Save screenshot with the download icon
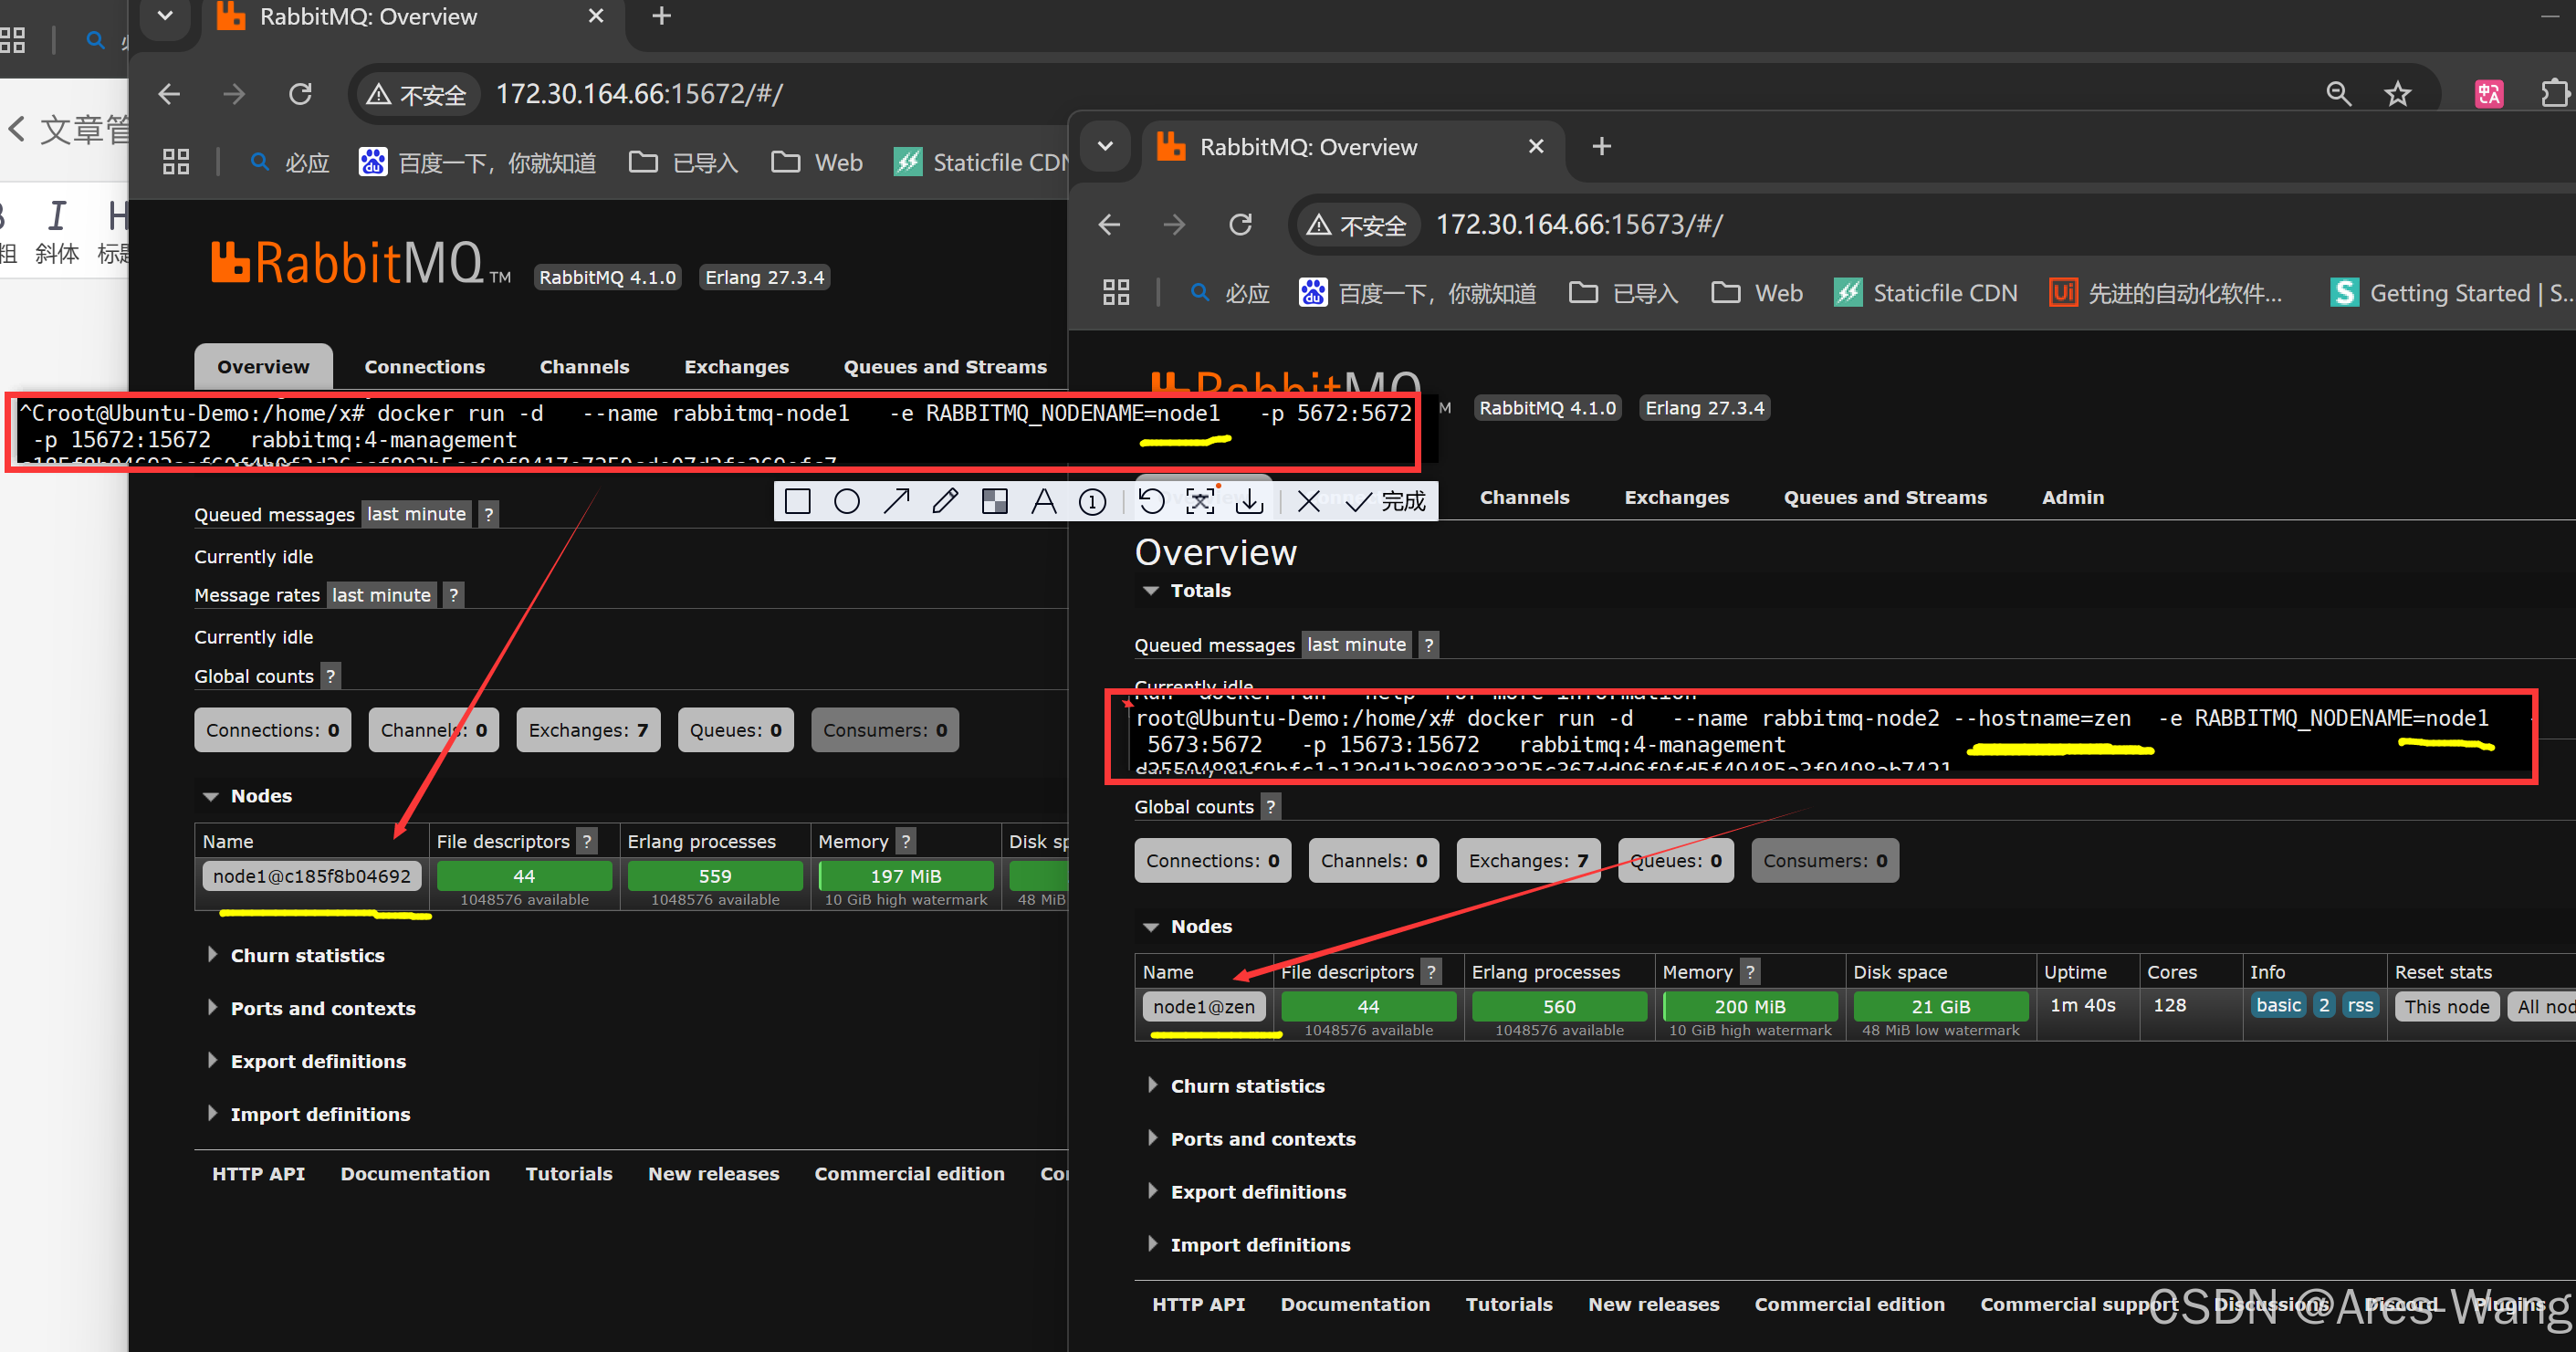The image size is (2576, 1352). point(1249,501)
